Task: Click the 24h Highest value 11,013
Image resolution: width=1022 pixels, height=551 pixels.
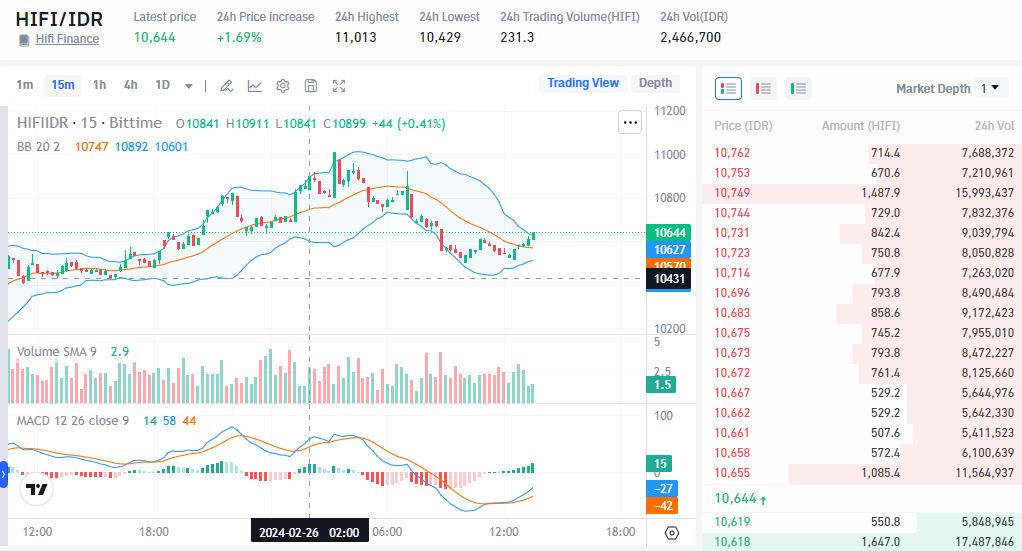Action: coord(356,37)
